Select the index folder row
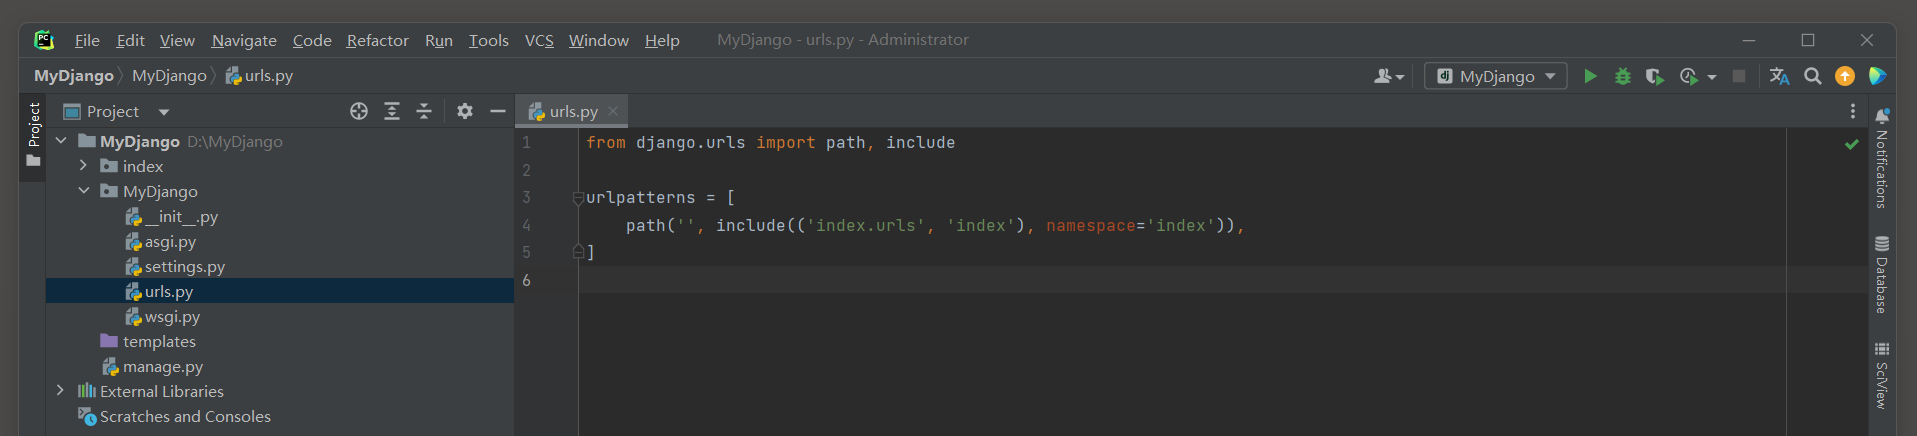The image size is (1917, 436). [280, 166]
